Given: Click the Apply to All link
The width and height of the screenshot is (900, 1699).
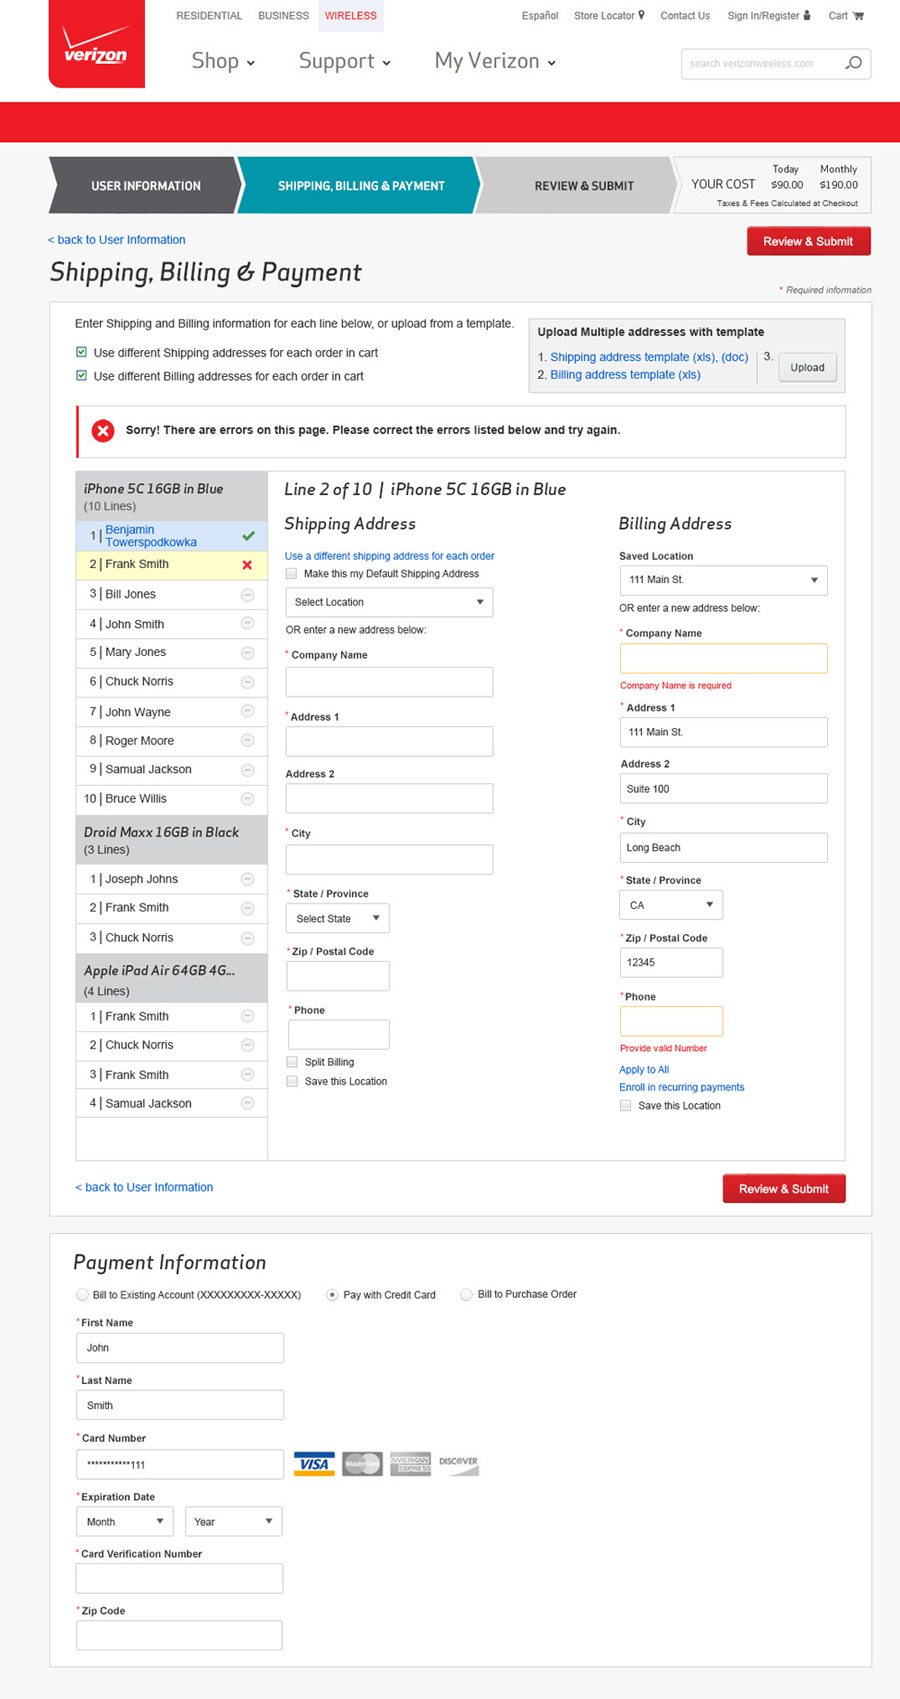Looking at the screenshot, I should [644, 1069].
